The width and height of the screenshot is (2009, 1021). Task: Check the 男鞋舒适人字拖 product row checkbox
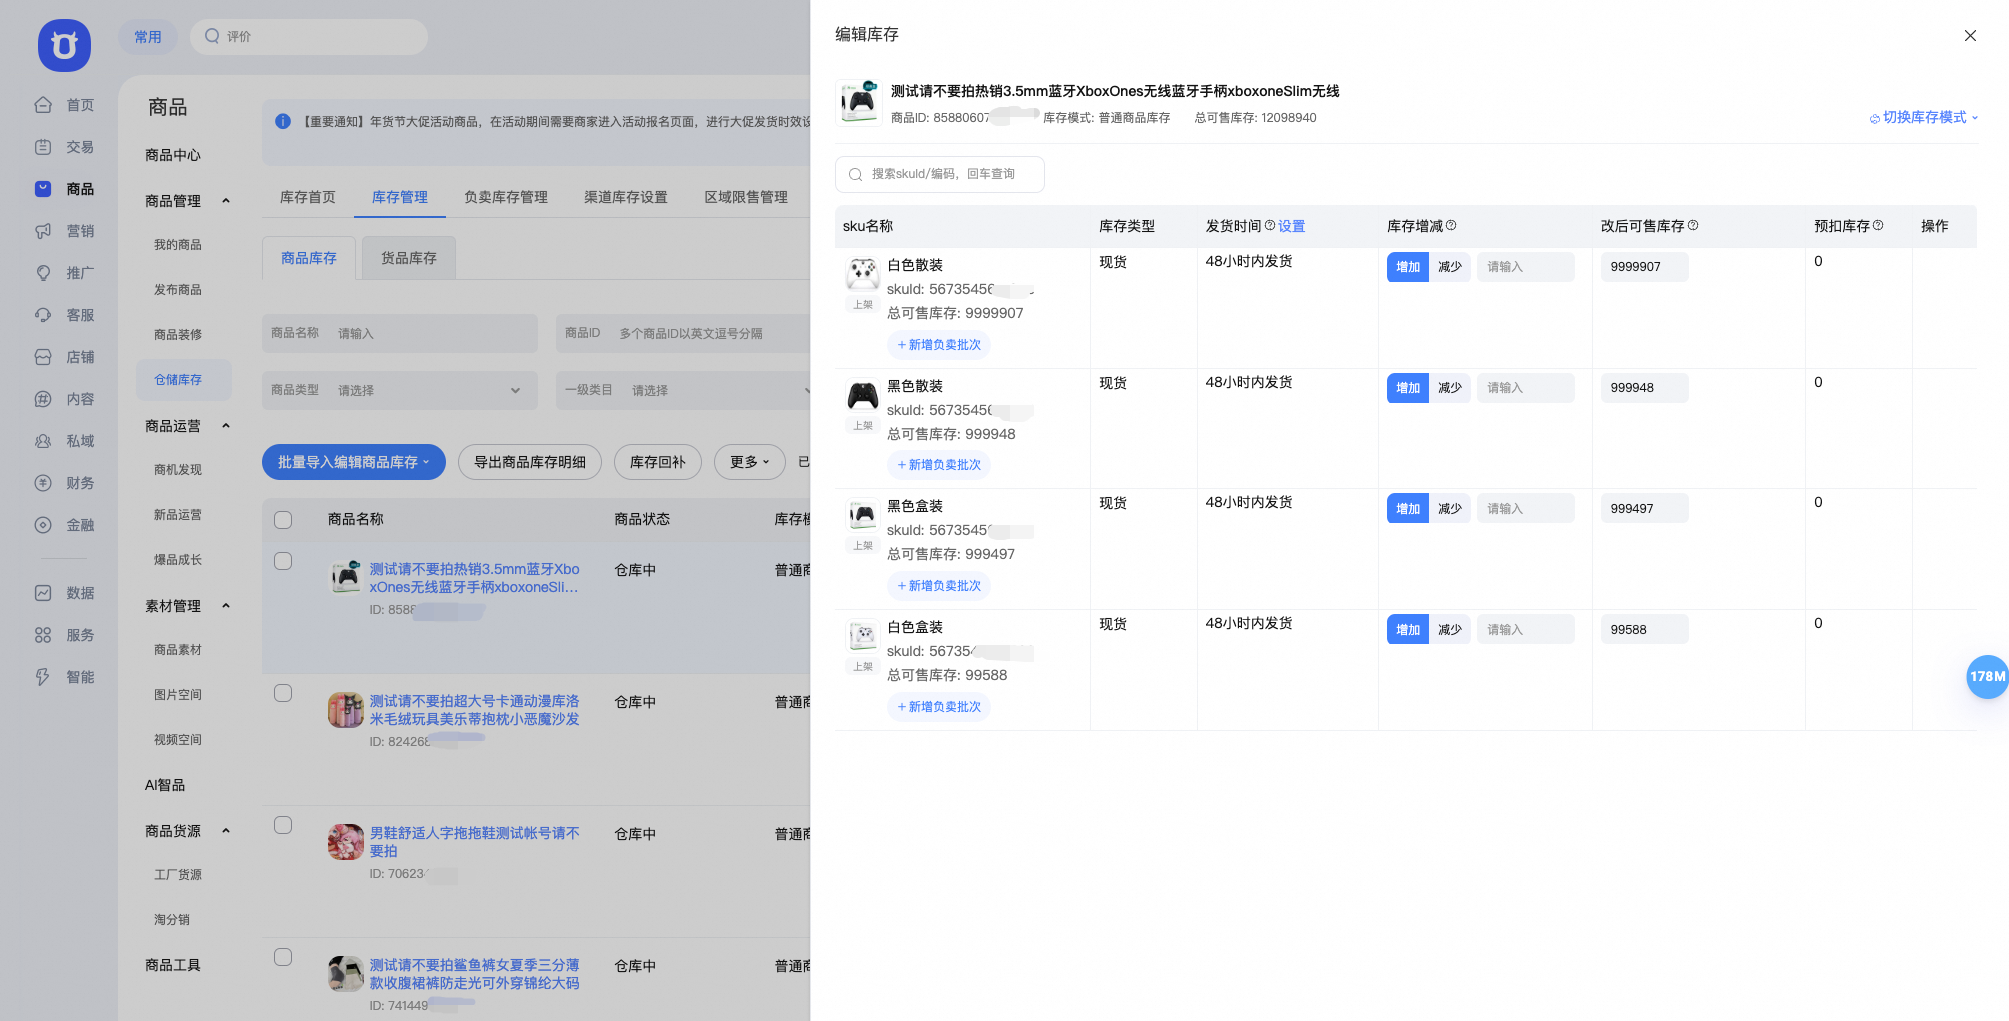tap(283, 825)
